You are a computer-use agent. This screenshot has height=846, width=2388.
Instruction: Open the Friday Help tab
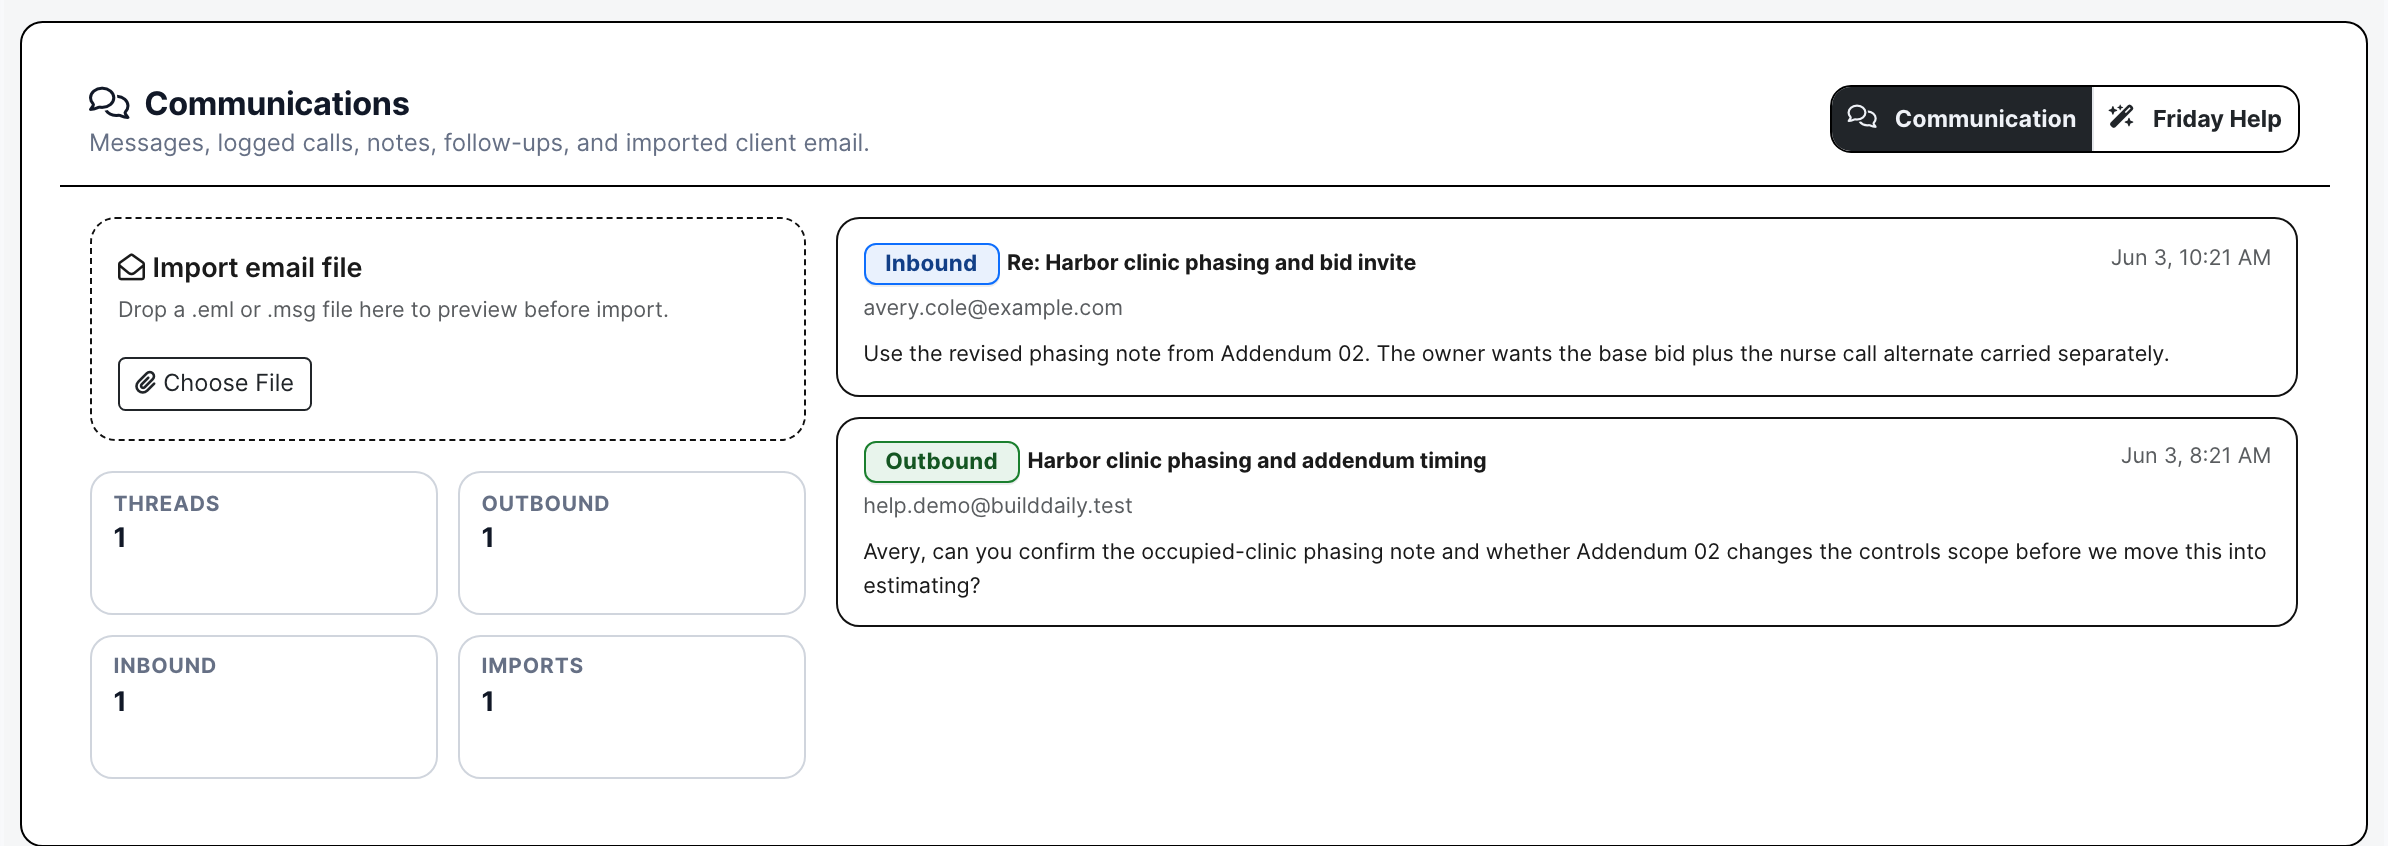(2195, 119)
